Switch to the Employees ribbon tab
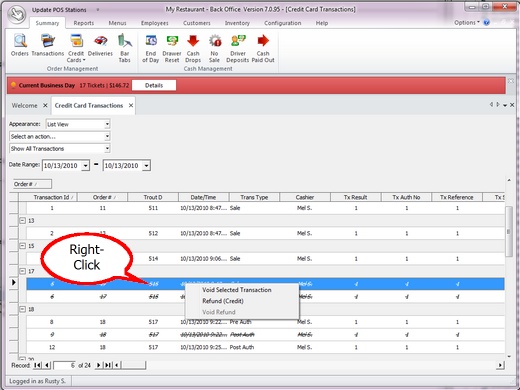 [x=154, y=23]
